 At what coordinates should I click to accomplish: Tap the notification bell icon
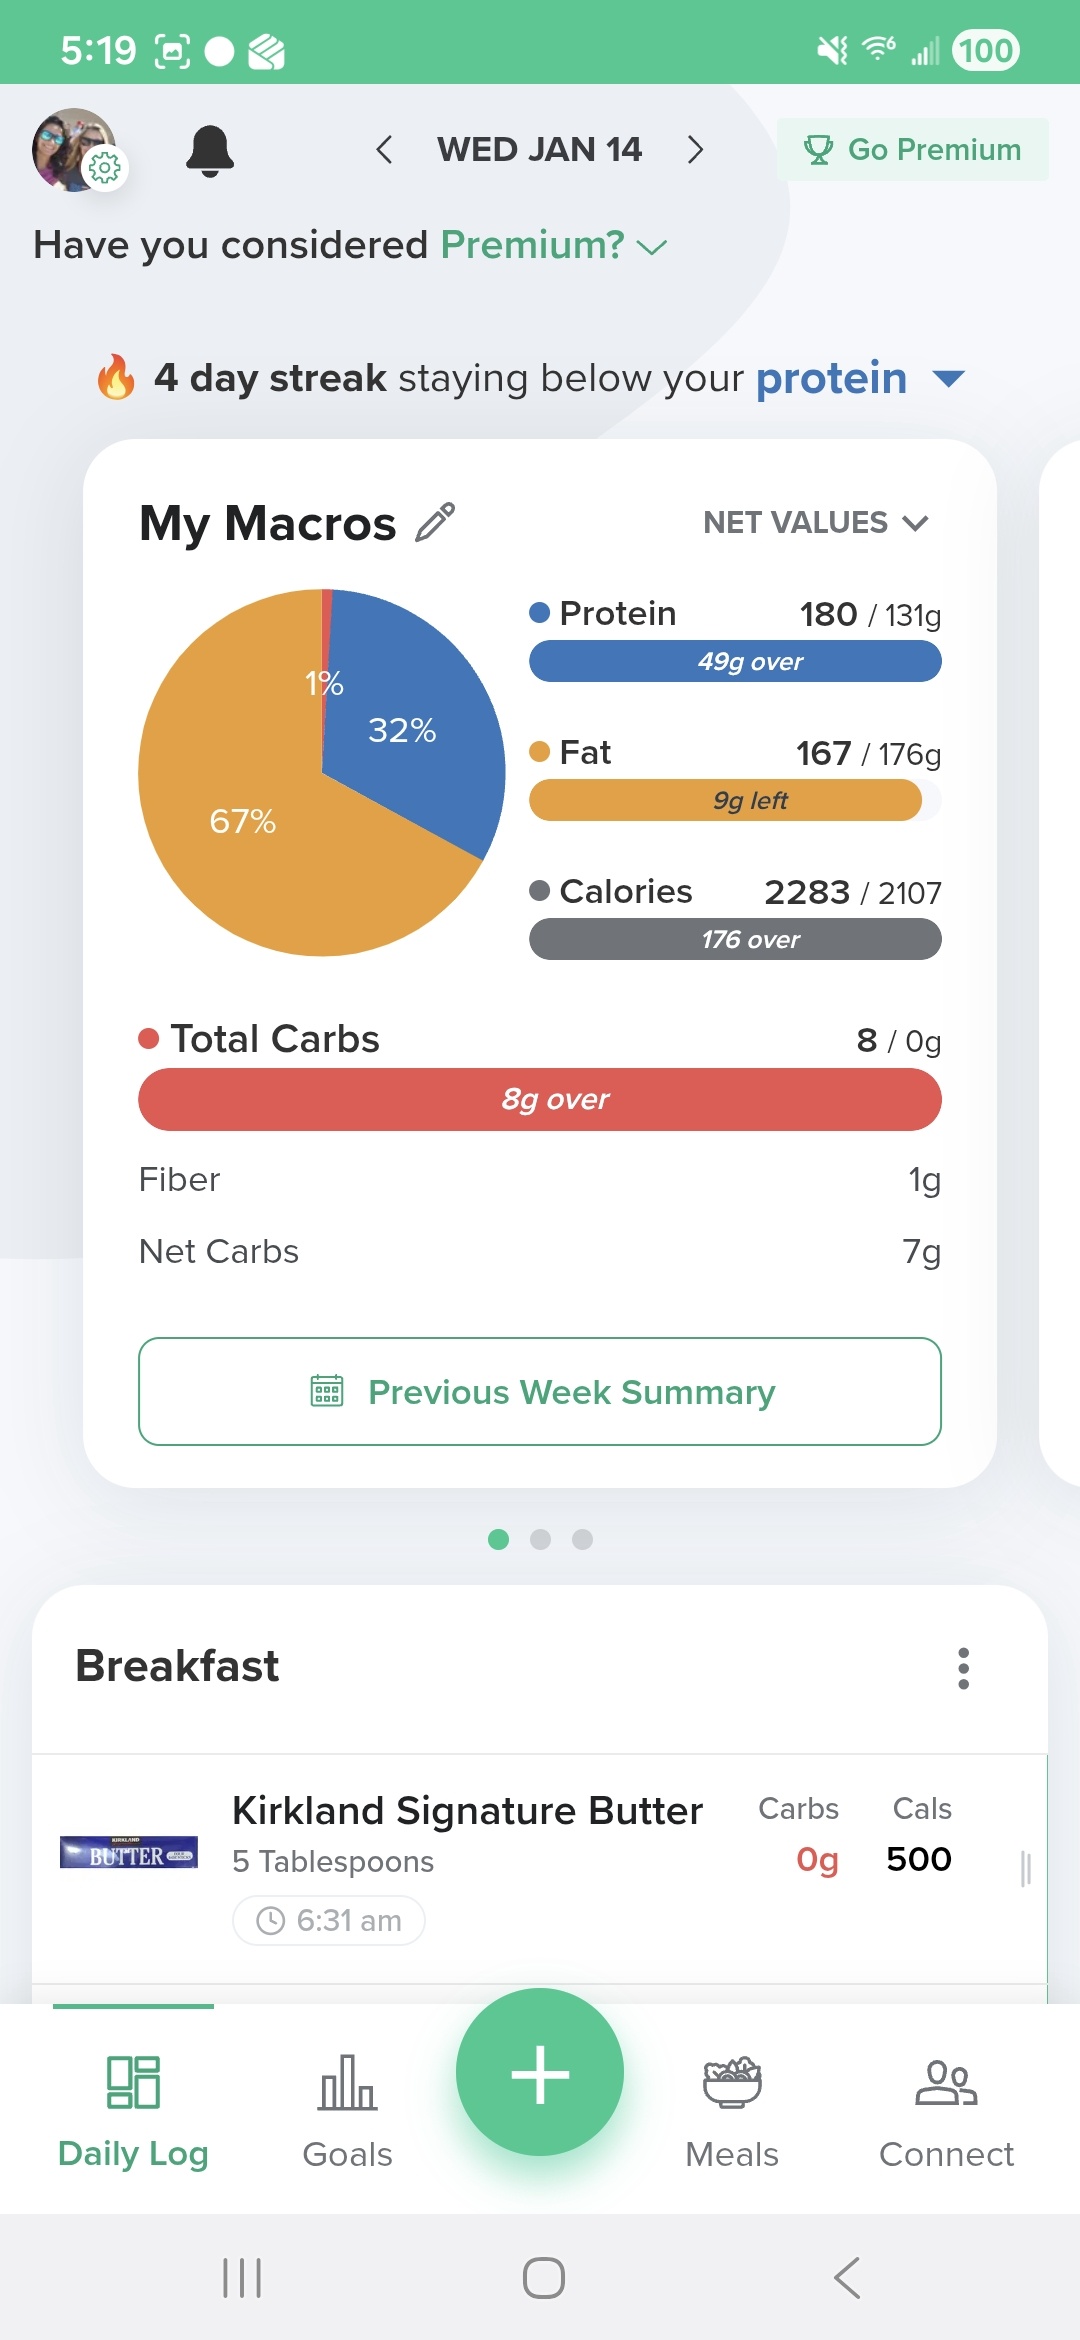[210, 151]
